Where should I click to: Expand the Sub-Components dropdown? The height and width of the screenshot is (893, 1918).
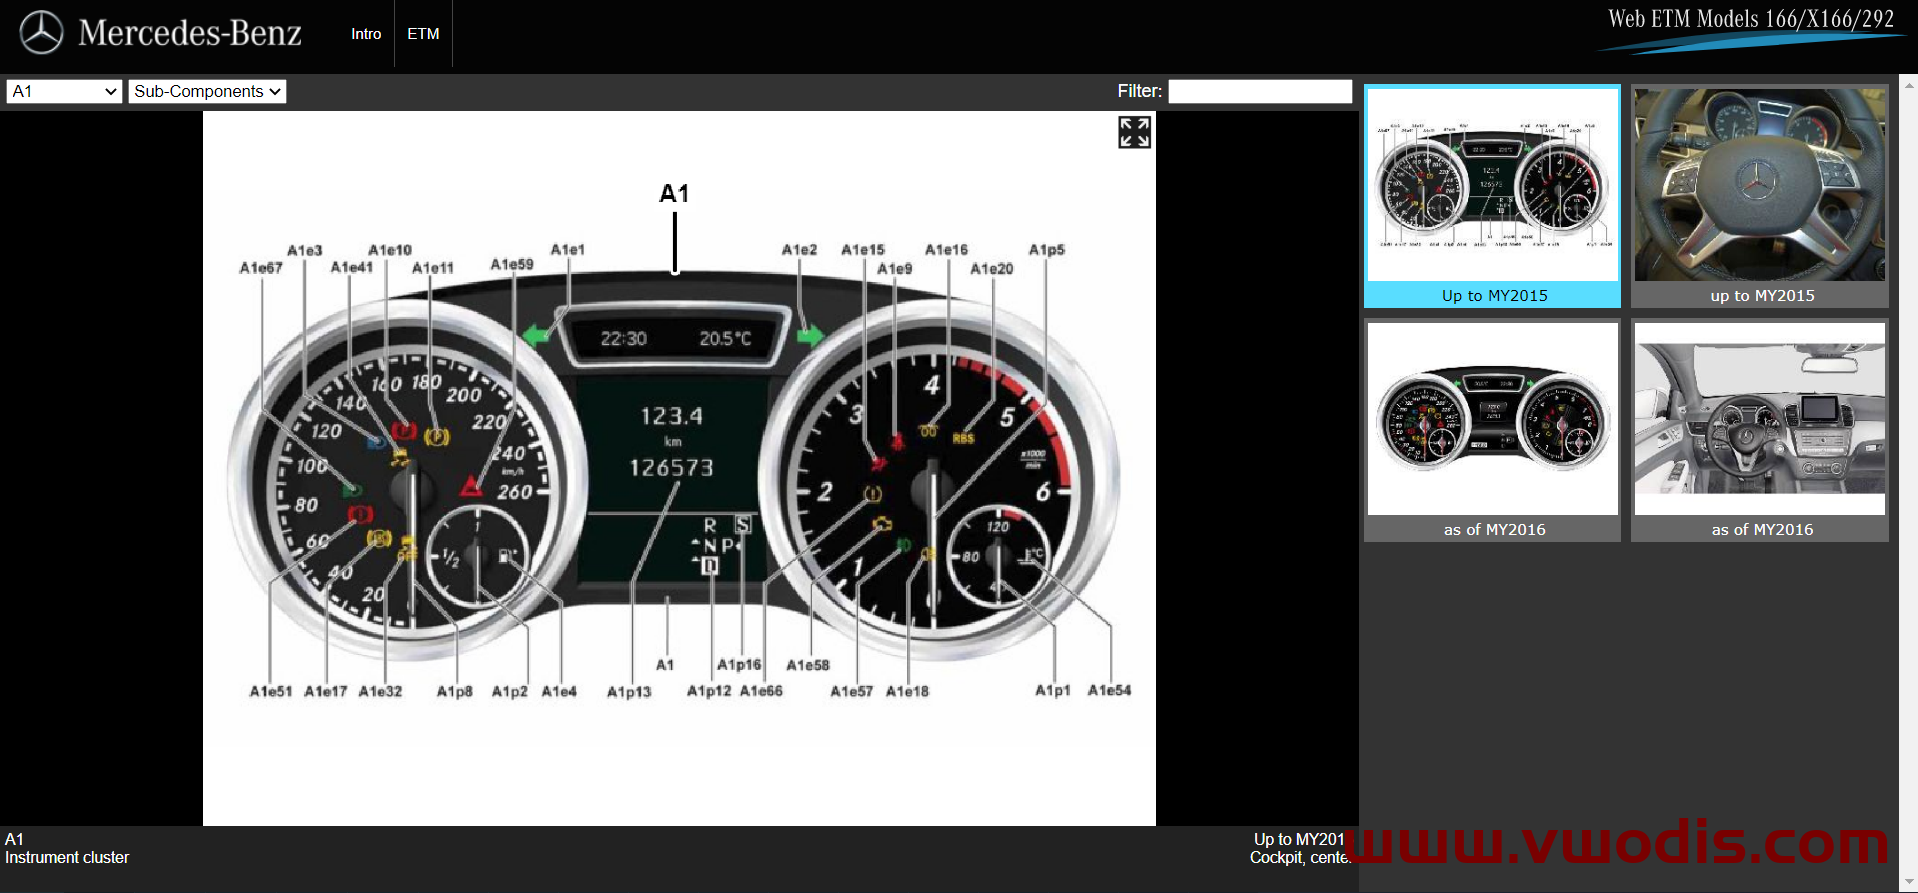[207, 91]
